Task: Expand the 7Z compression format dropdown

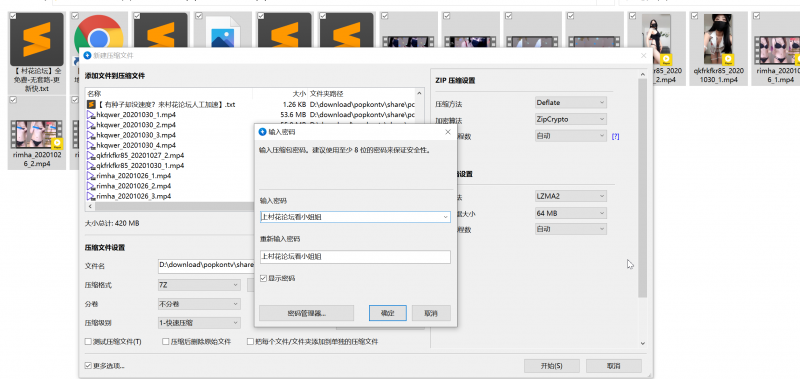Action: [199, 285]
